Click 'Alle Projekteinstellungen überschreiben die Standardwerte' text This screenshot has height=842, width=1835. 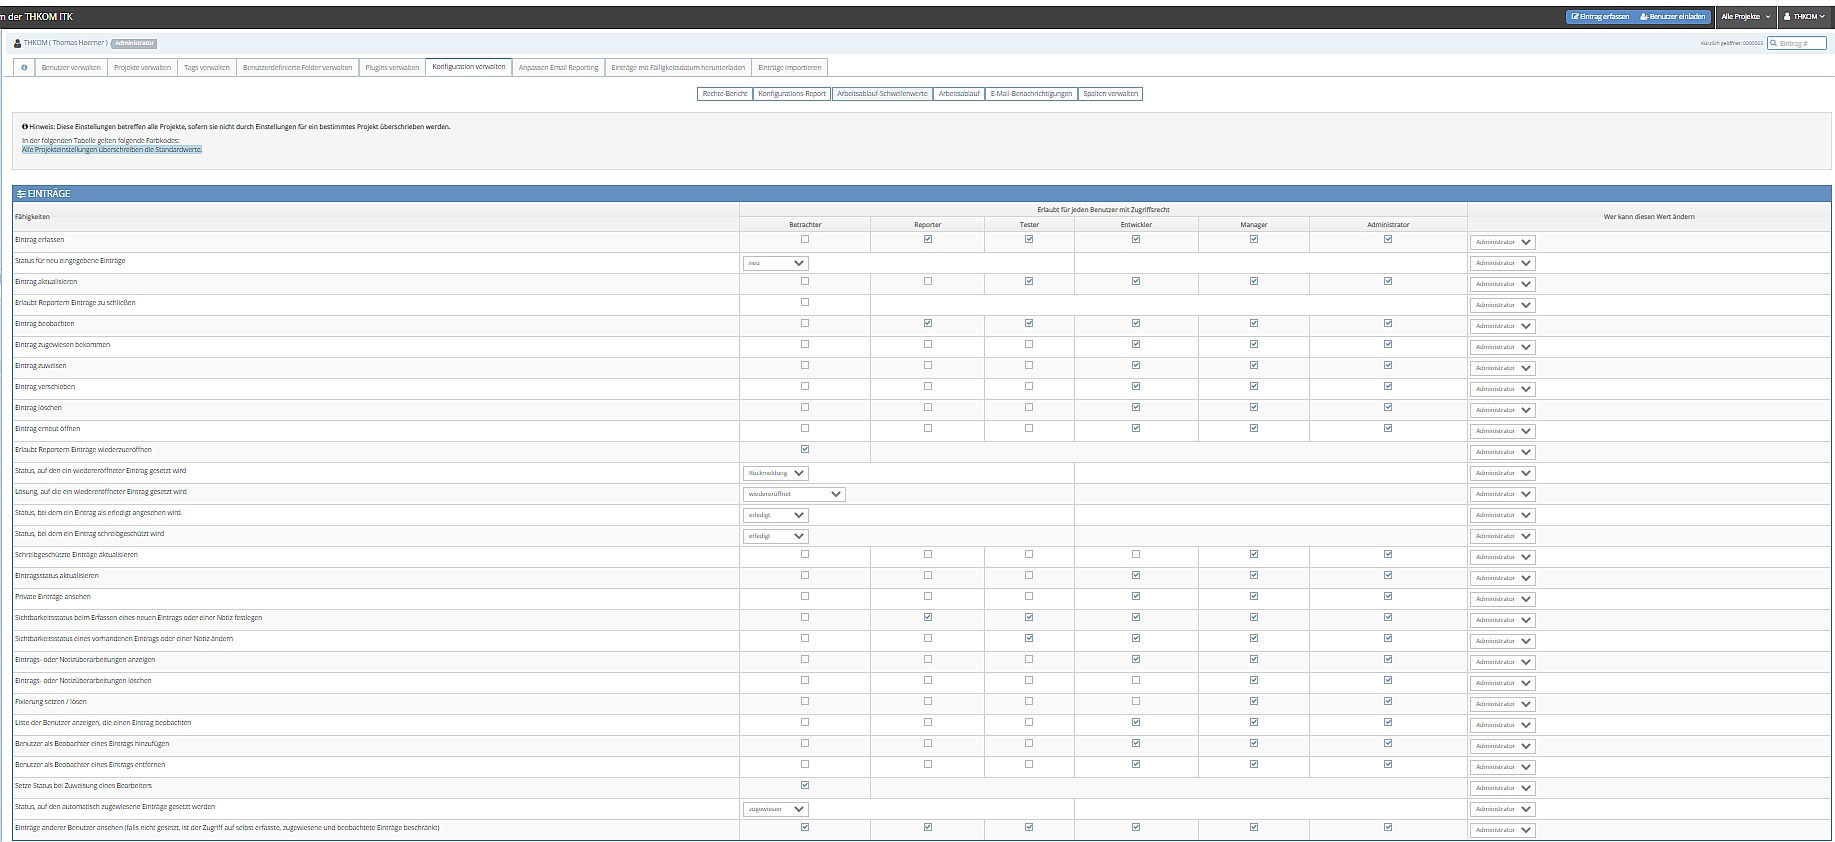coord(112,150)
